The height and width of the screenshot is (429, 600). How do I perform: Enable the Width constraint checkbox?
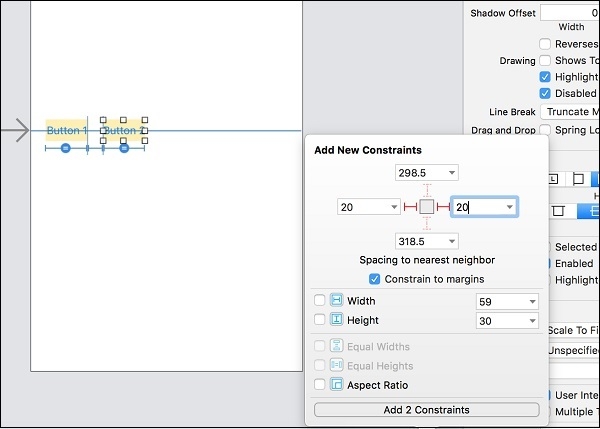point(320,301)
